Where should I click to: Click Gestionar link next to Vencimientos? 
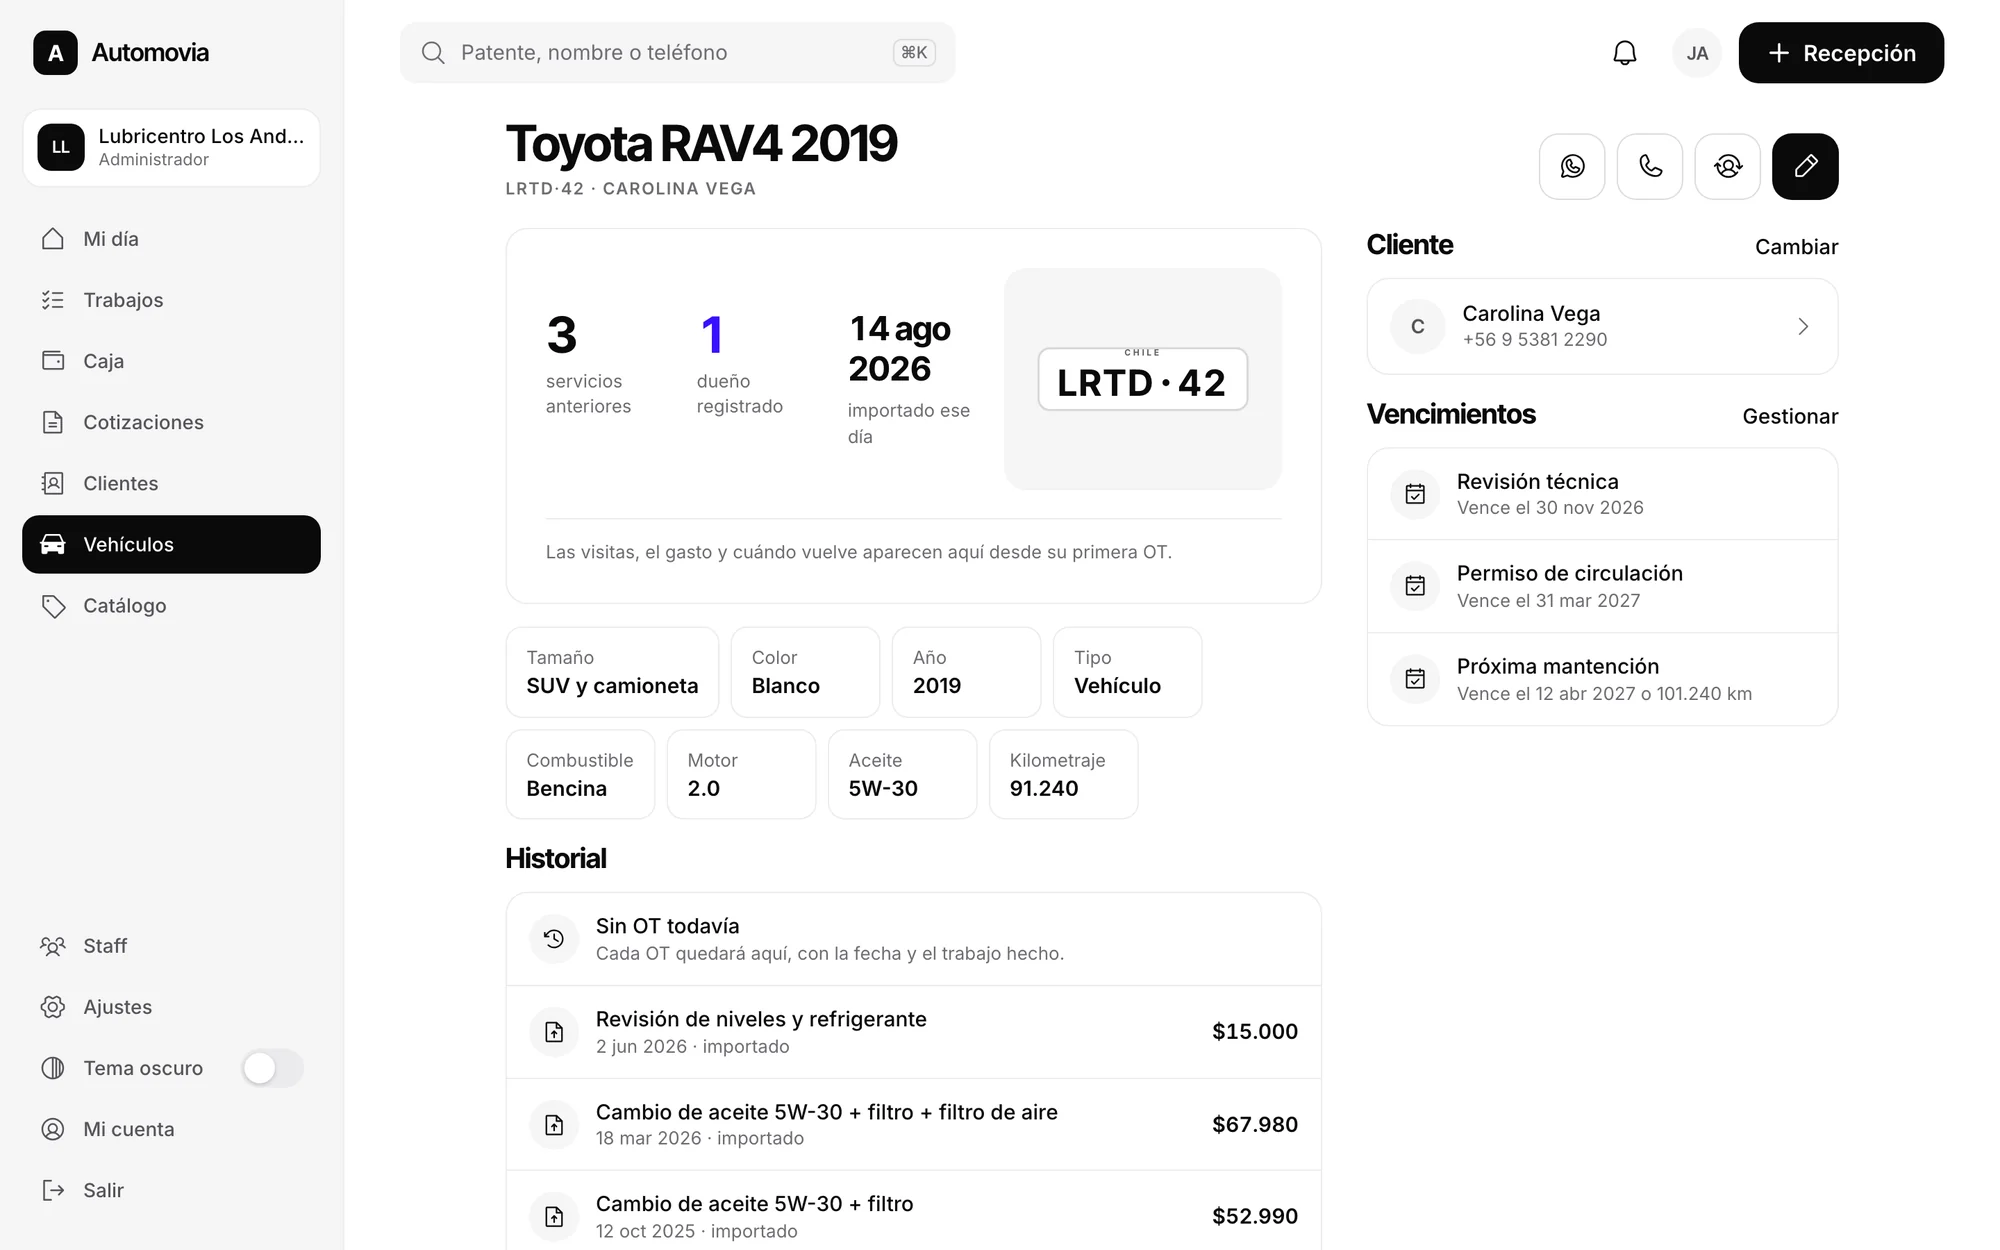point(1790,416)
